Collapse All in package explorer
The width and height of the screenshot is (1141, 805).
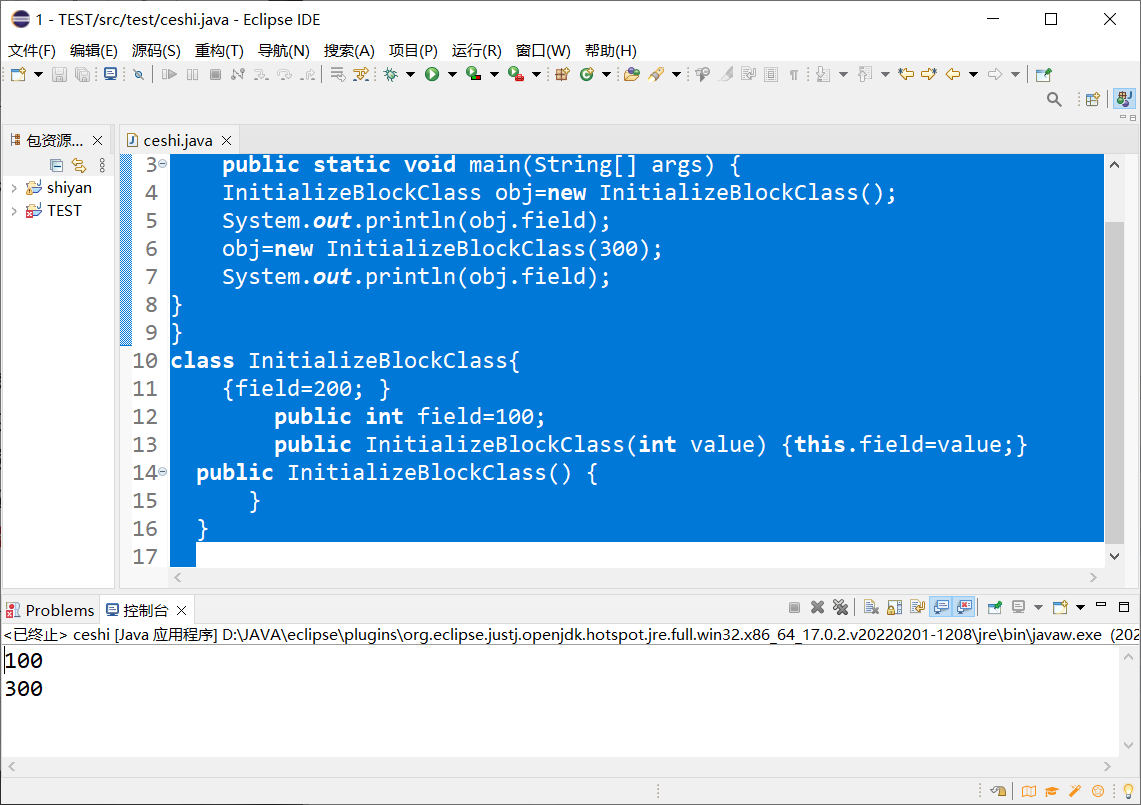click(56, 166)
